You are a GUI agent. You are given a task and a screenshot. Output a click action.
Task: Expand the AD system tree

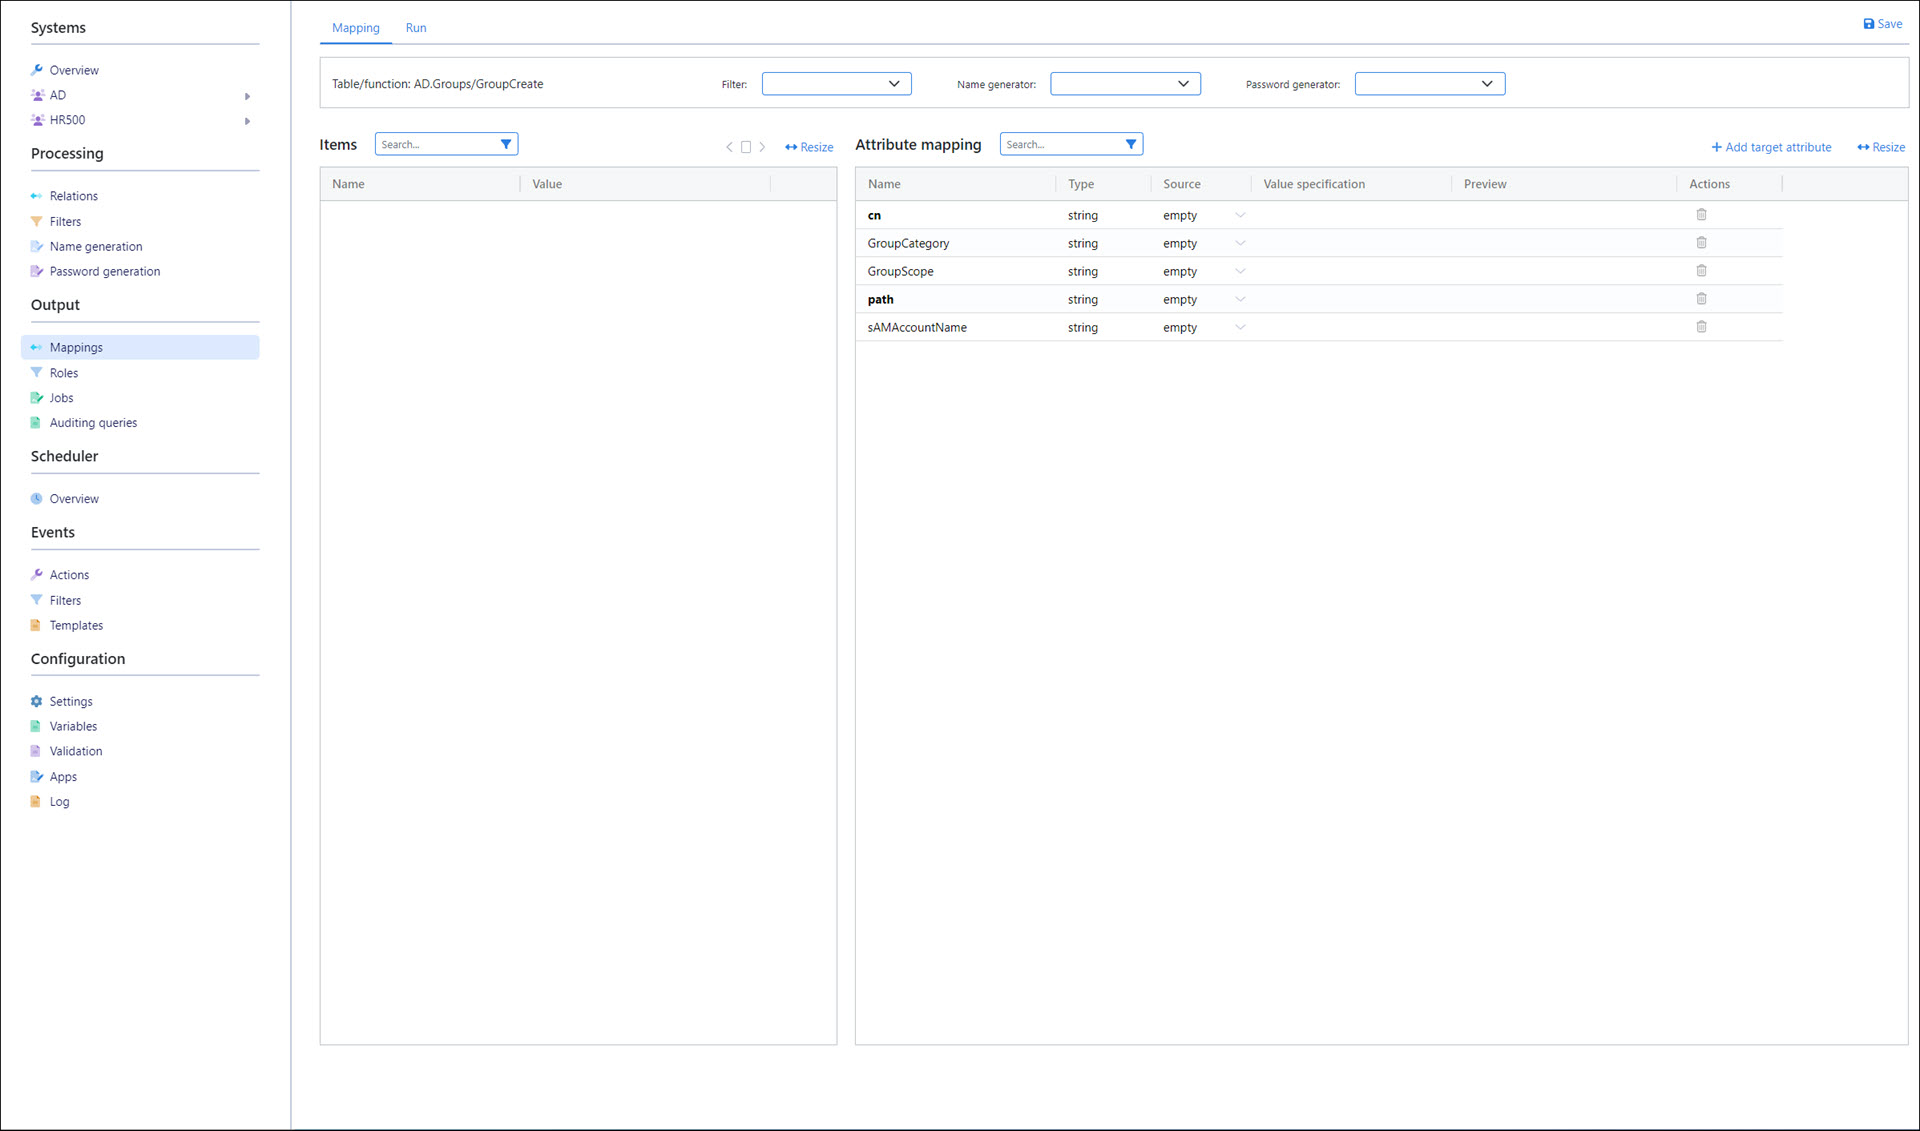click(x=247, y=96)
